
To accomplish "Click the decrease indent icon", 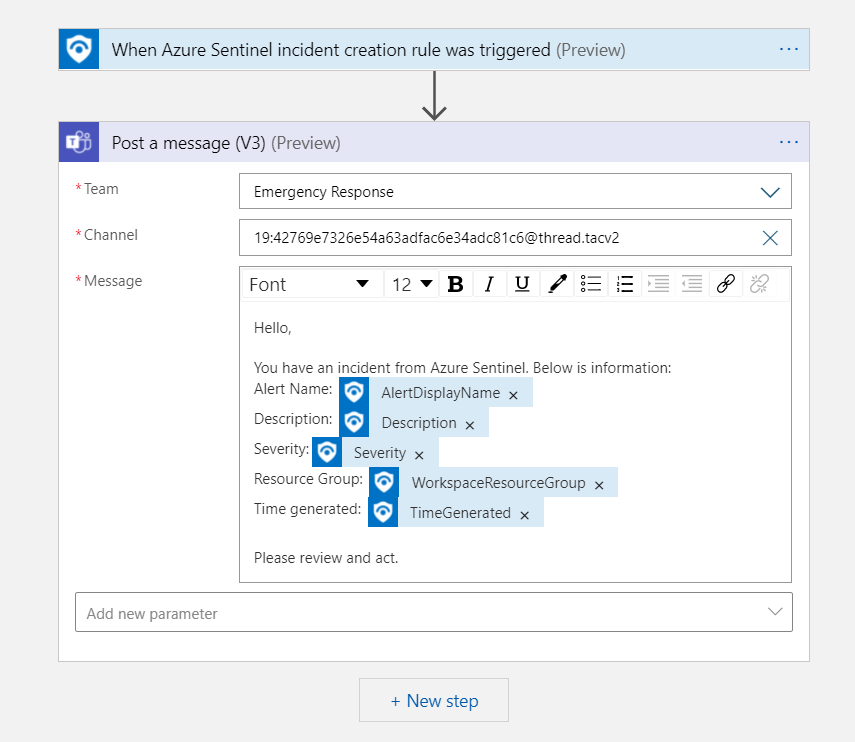I will 692,285.
